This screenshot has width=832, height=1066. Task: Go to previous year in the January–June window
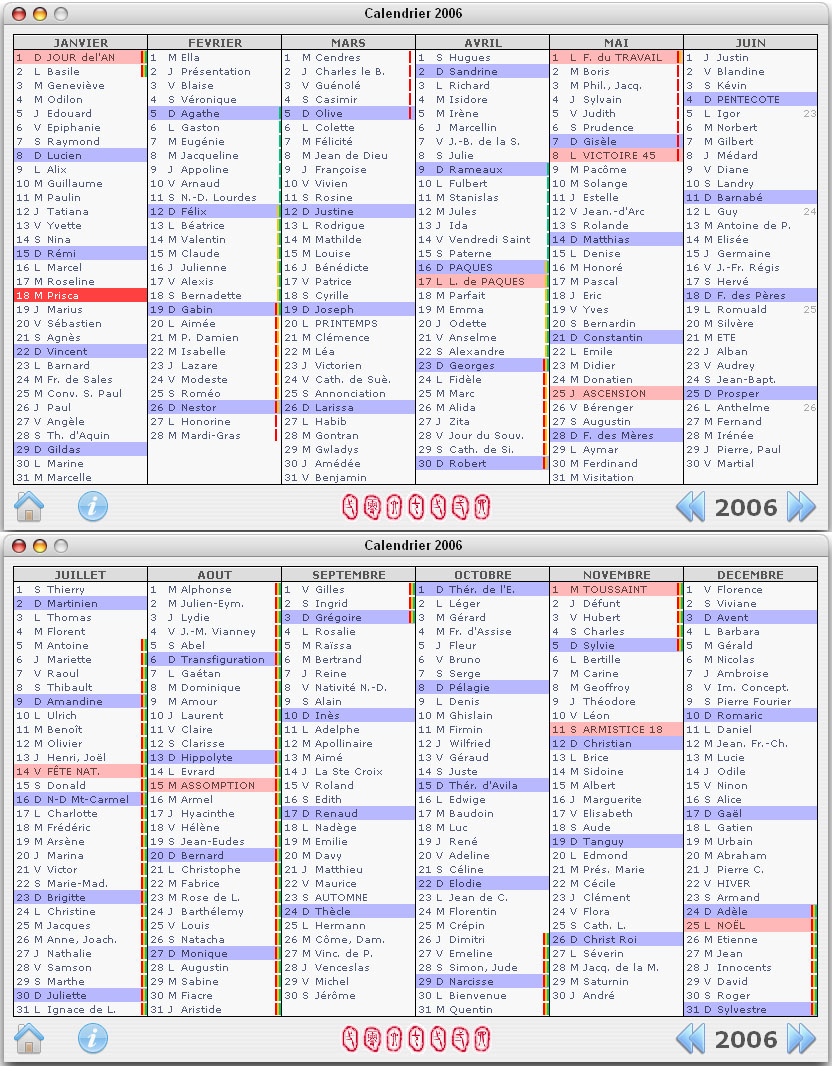(691, 507)
